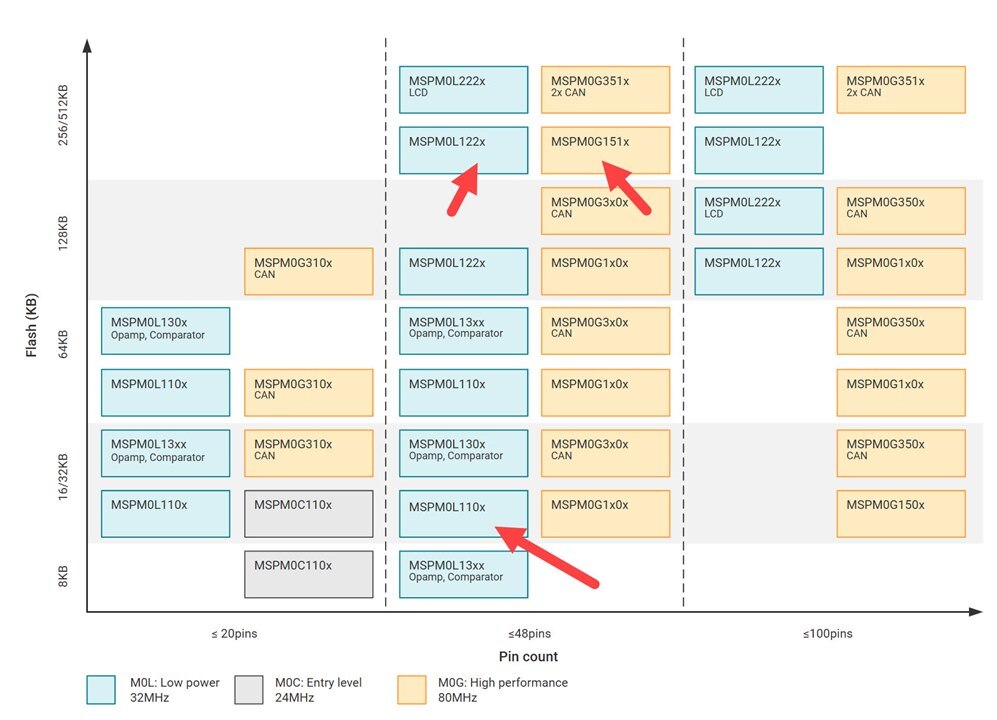Select the MSPM0G151x box
The height and width of the screenshot is (720, 997).
point(605,150)
